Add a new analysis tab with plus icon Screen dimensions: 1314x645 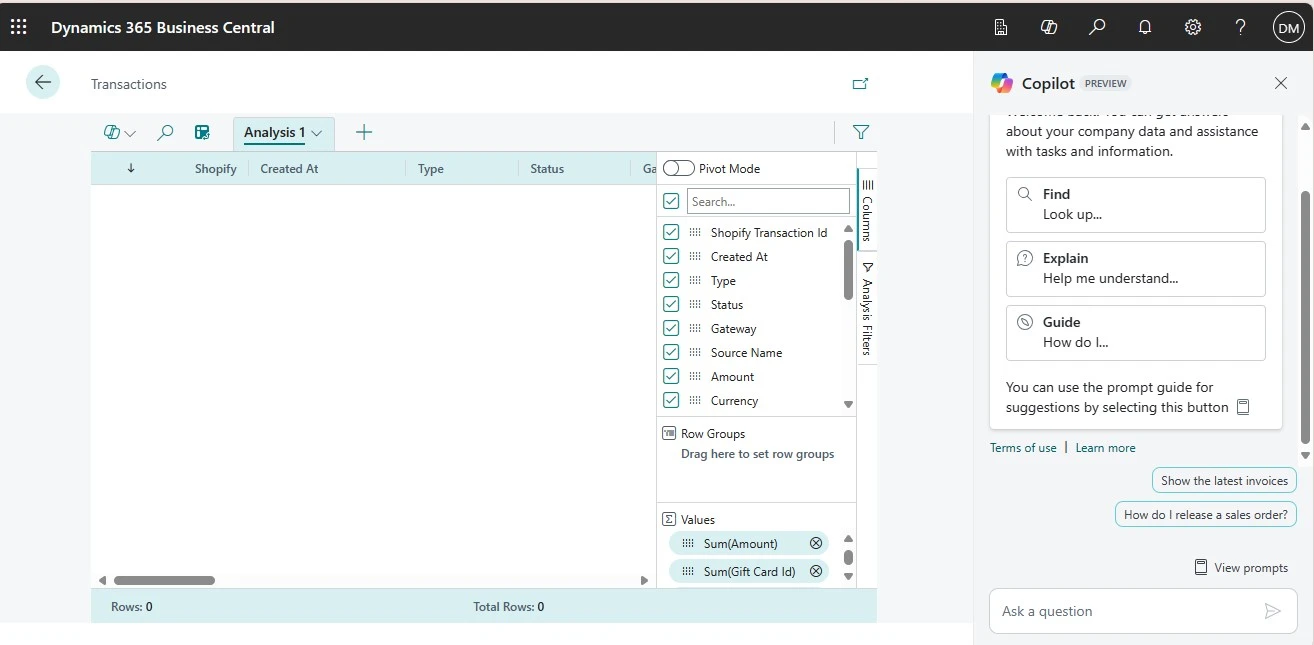pos(364,132)
